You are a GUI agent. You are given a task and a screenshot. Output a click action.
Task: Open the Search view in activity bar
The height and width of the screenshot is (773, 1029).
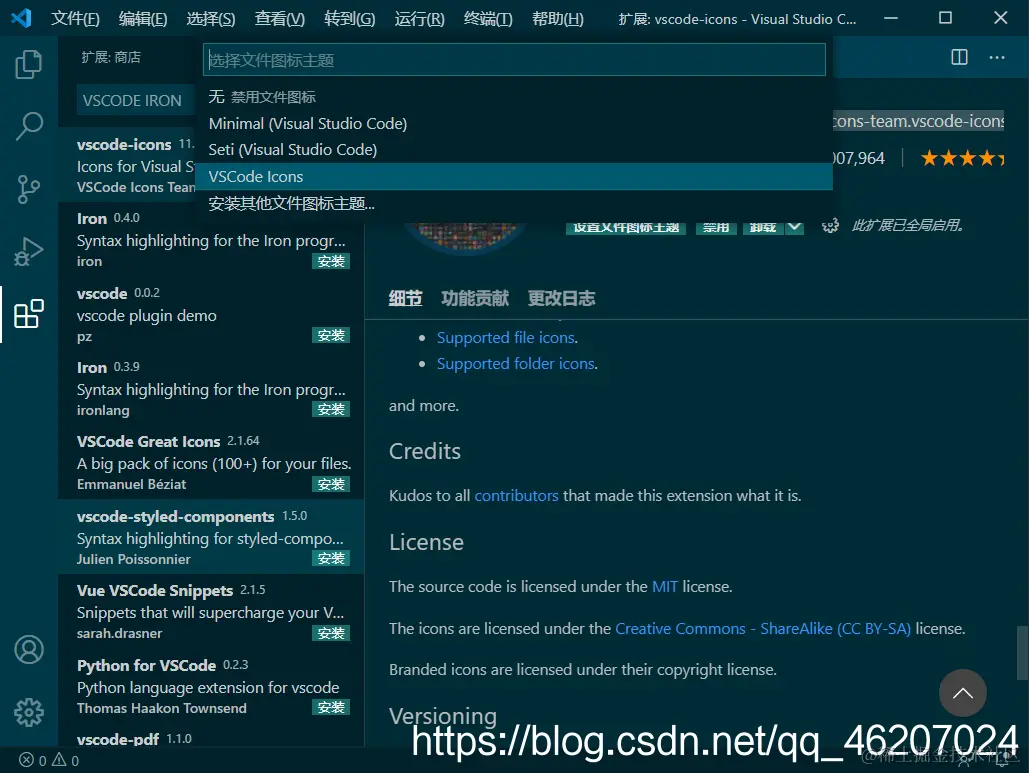pos(29,125)
